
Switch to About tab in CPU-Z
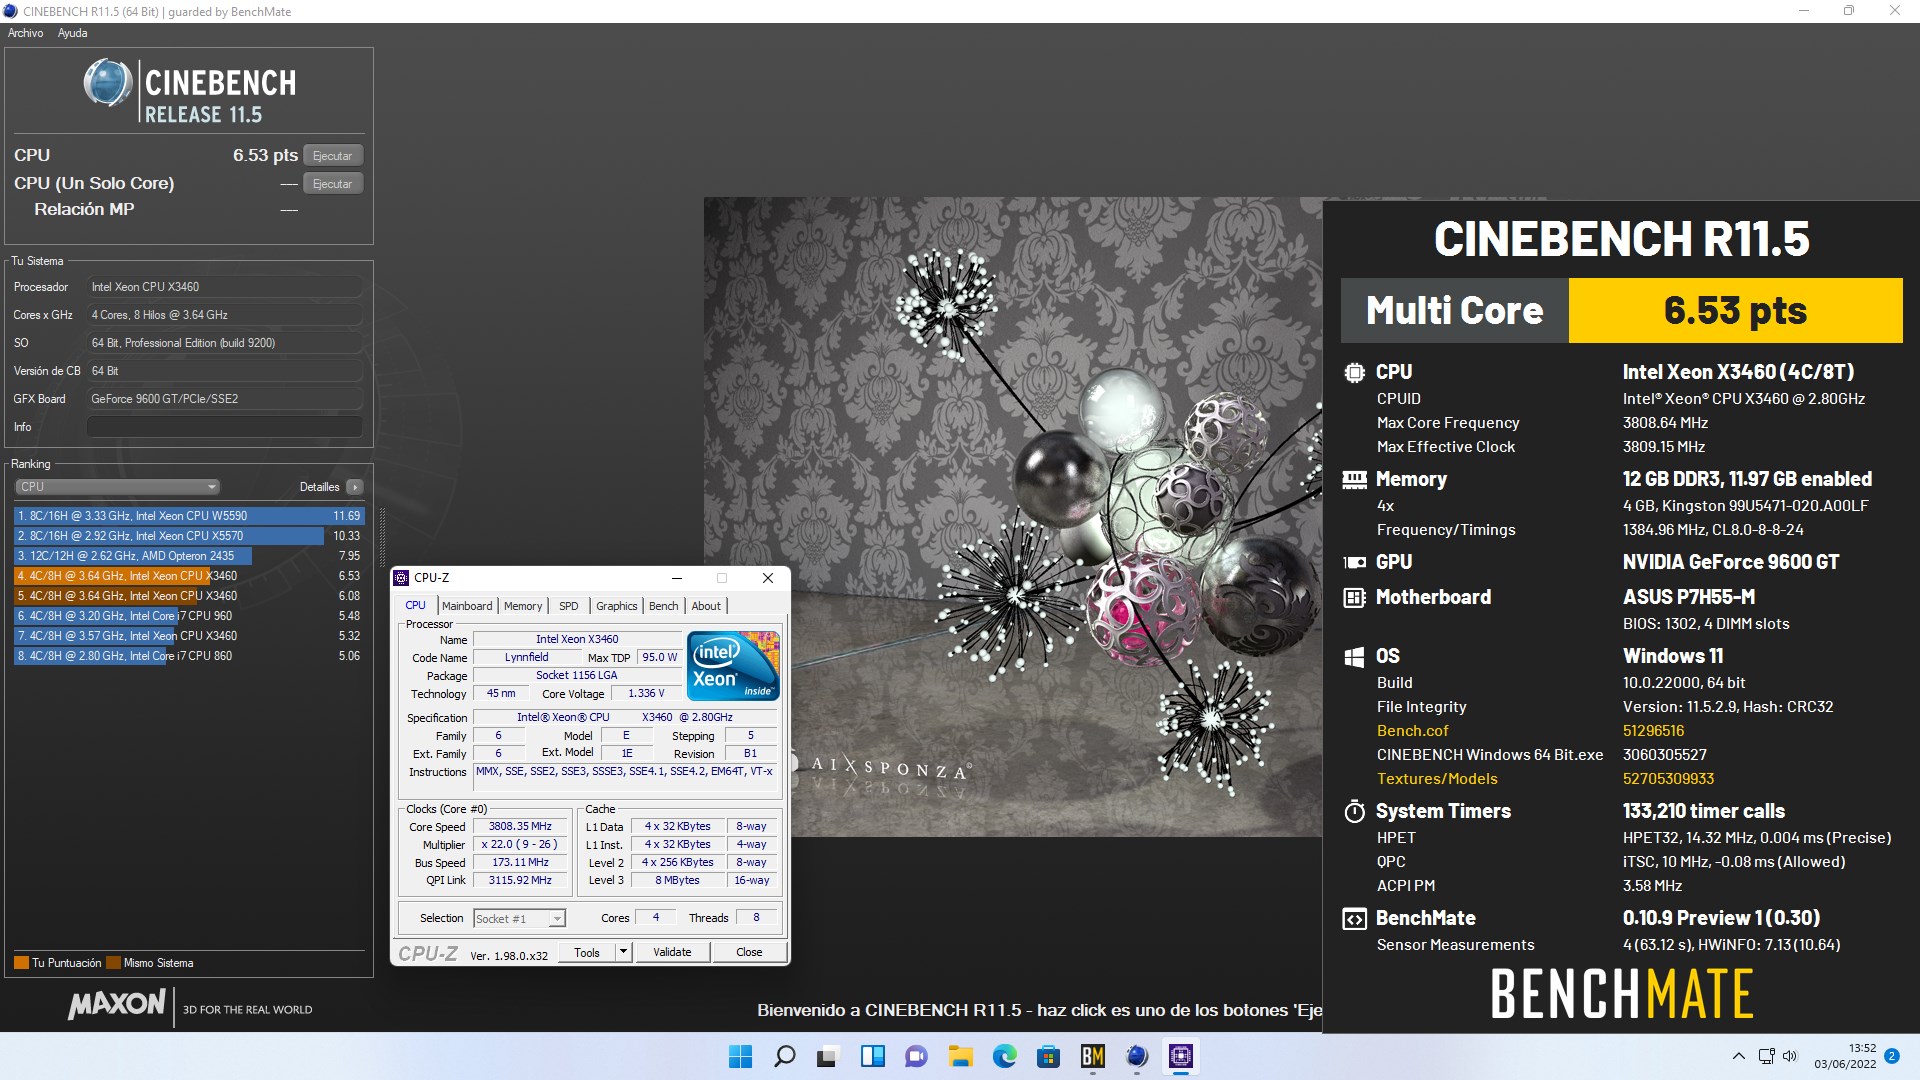click(x=706, y=606)
